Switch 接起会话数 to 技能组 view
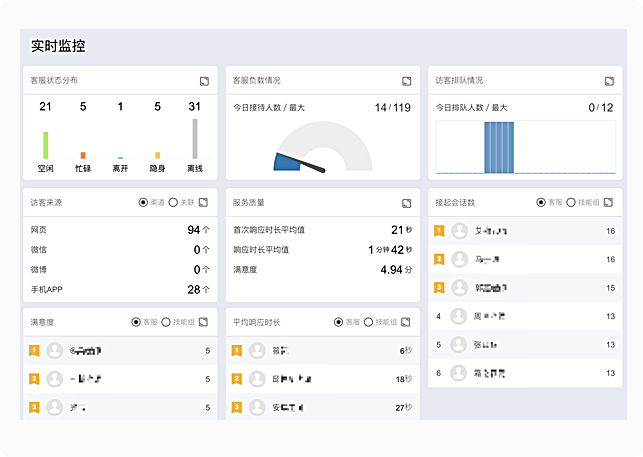 pyautogui.click(x=571, y=202)
